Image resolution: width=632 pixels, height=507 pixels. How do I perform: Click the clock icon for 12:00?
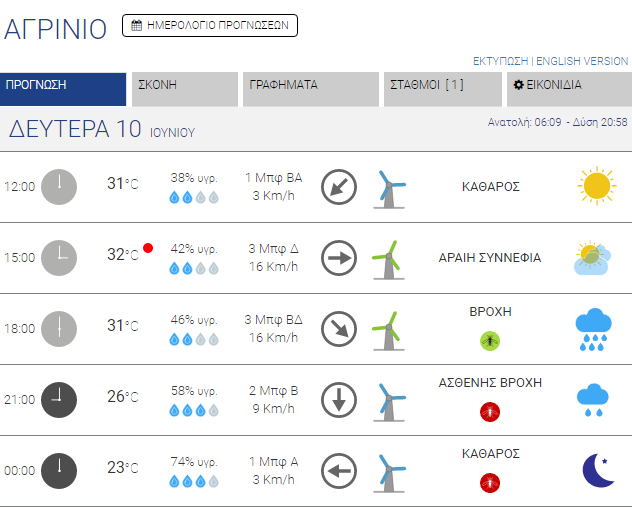click(59, 186)
